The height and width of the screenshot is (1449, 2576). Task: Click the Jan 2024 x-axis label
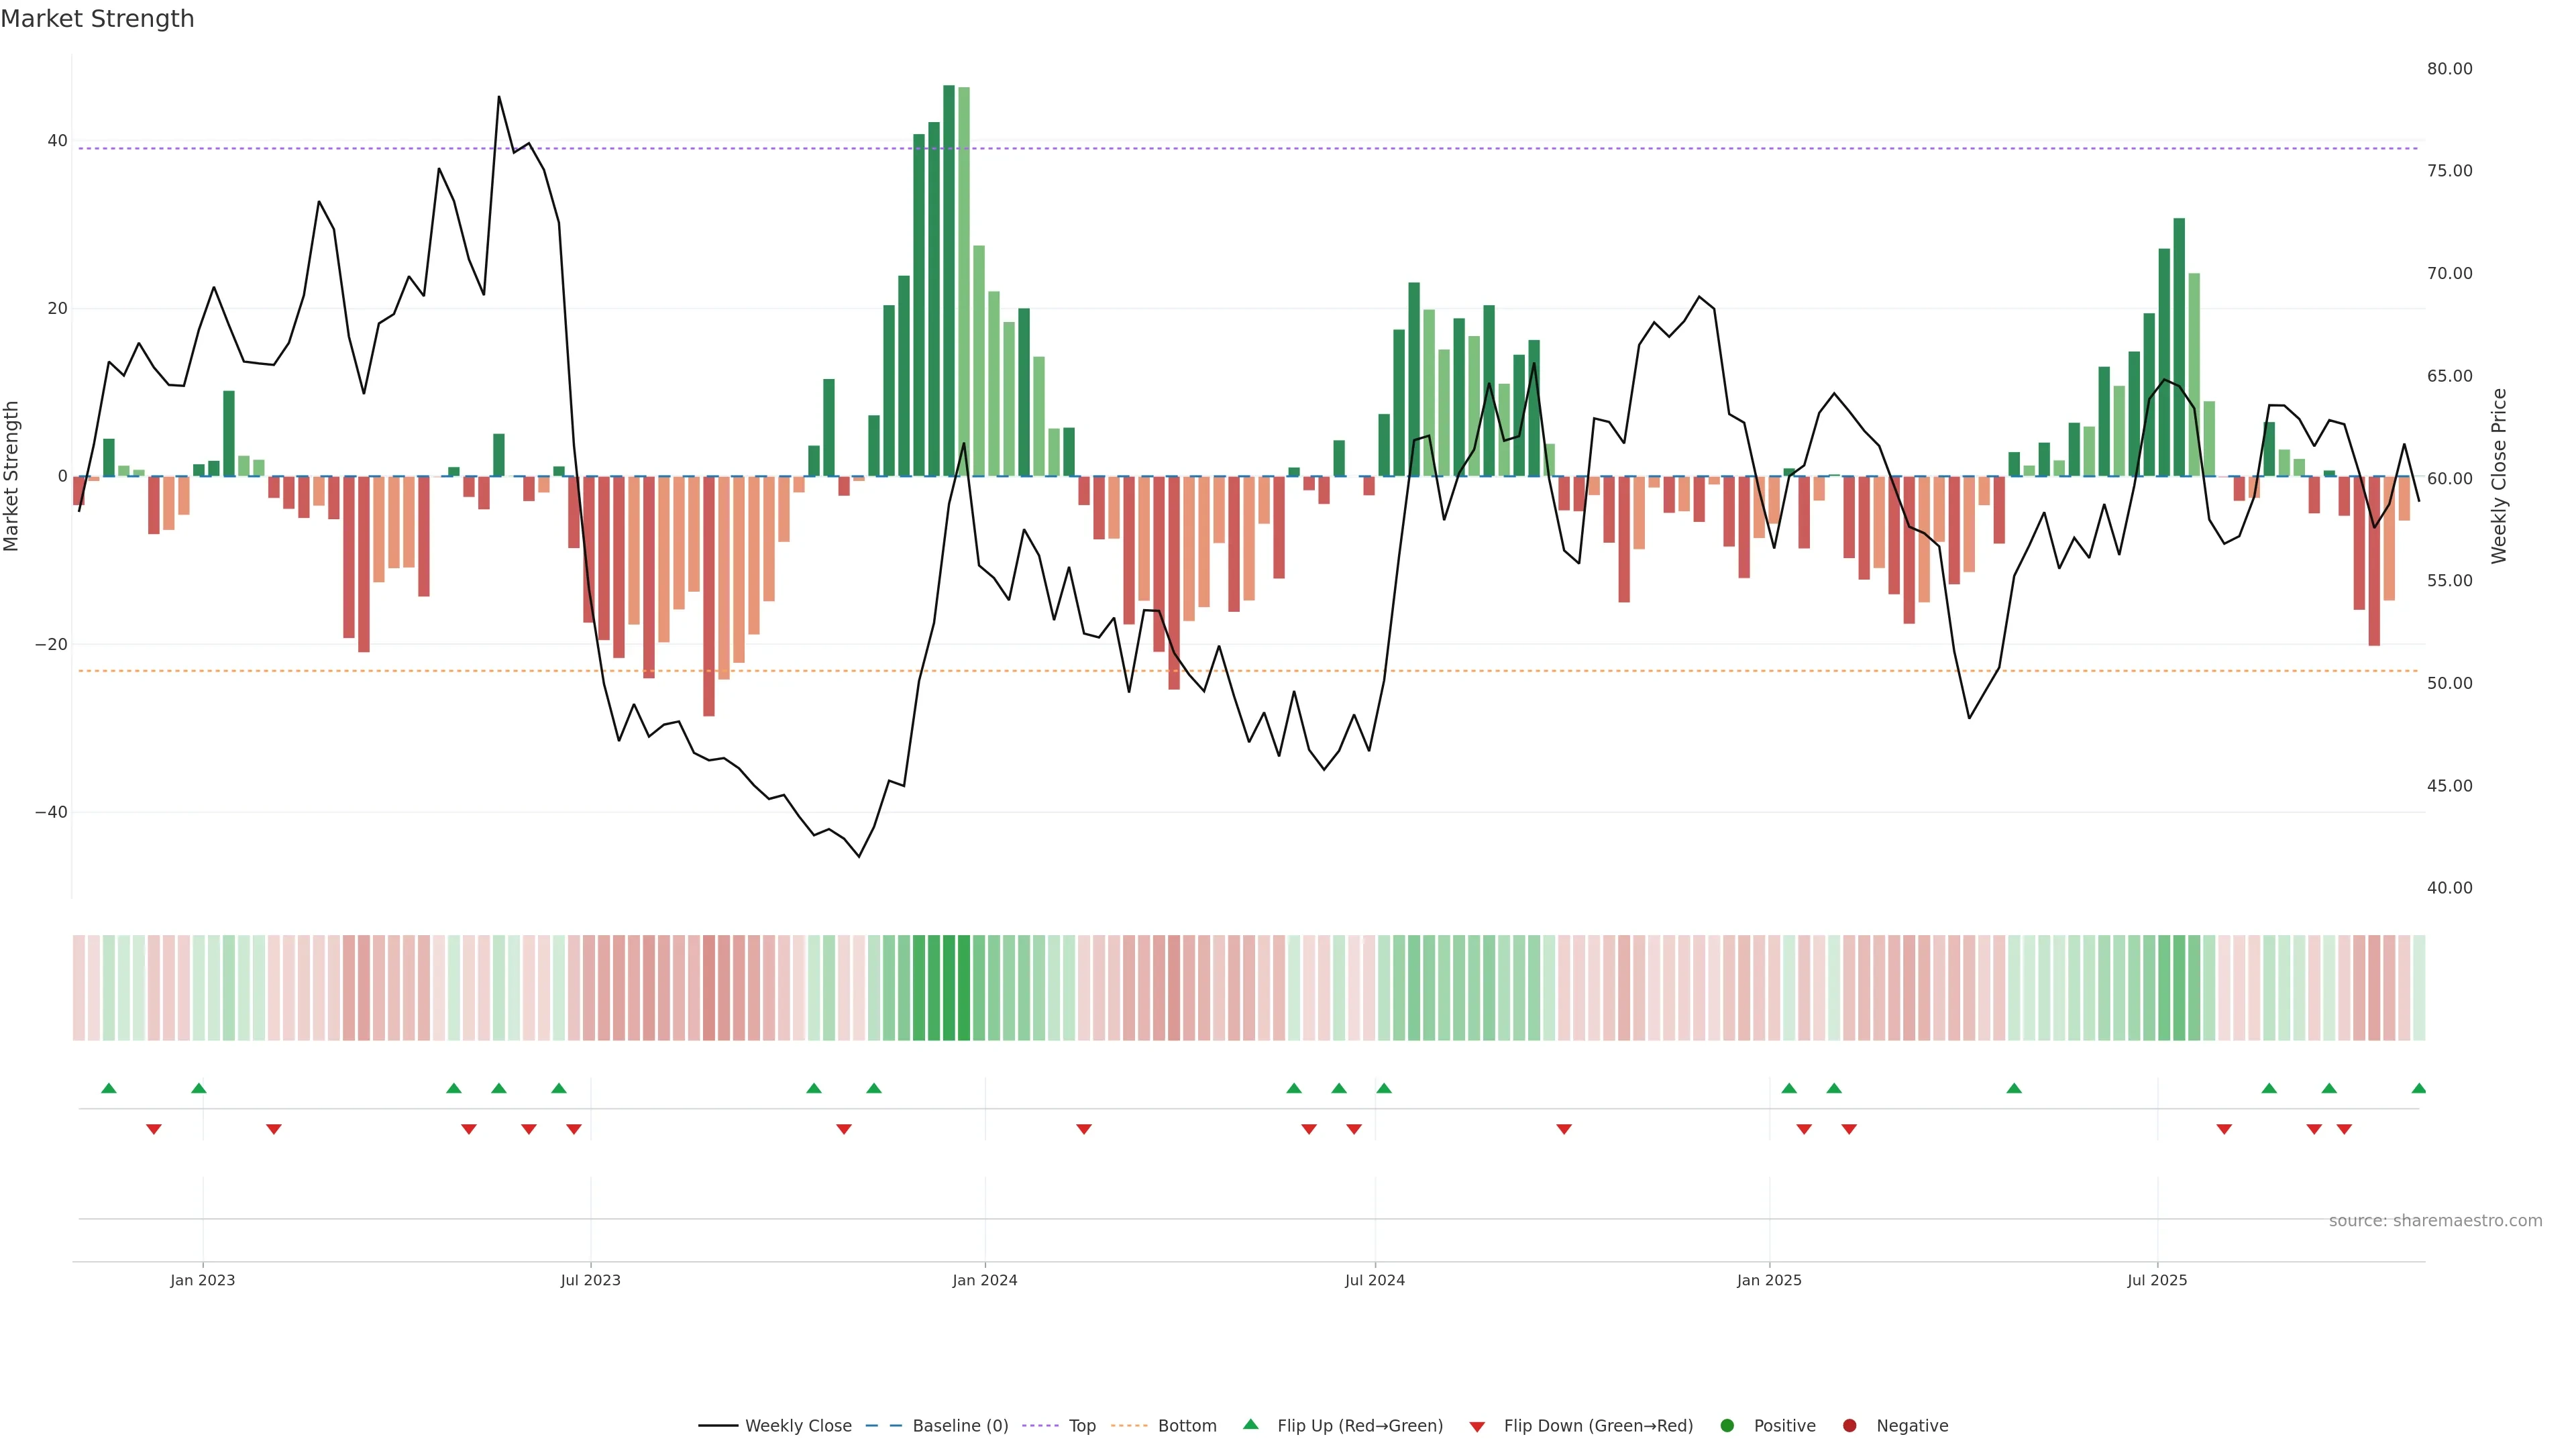(x=984, y=1280)
